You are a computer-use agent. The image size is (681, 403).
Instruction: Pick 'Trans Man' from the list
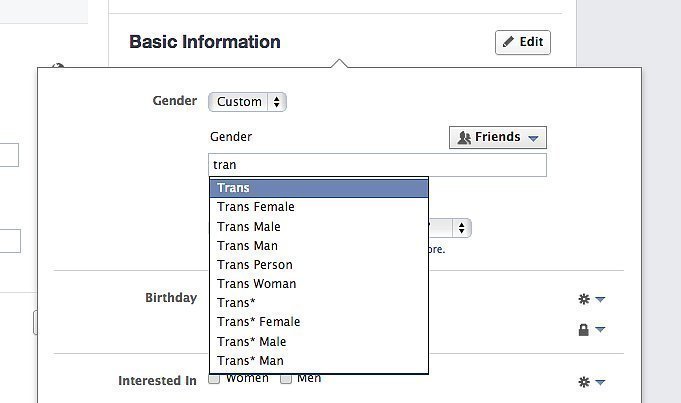[x=319, y=246]
